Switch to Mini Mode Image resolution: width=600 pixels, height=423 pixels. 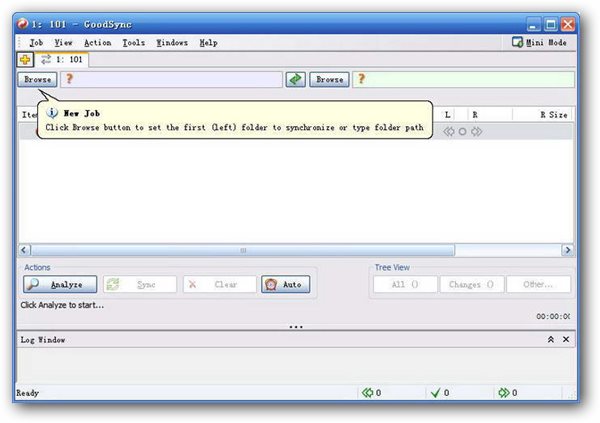tap(540, 42)
